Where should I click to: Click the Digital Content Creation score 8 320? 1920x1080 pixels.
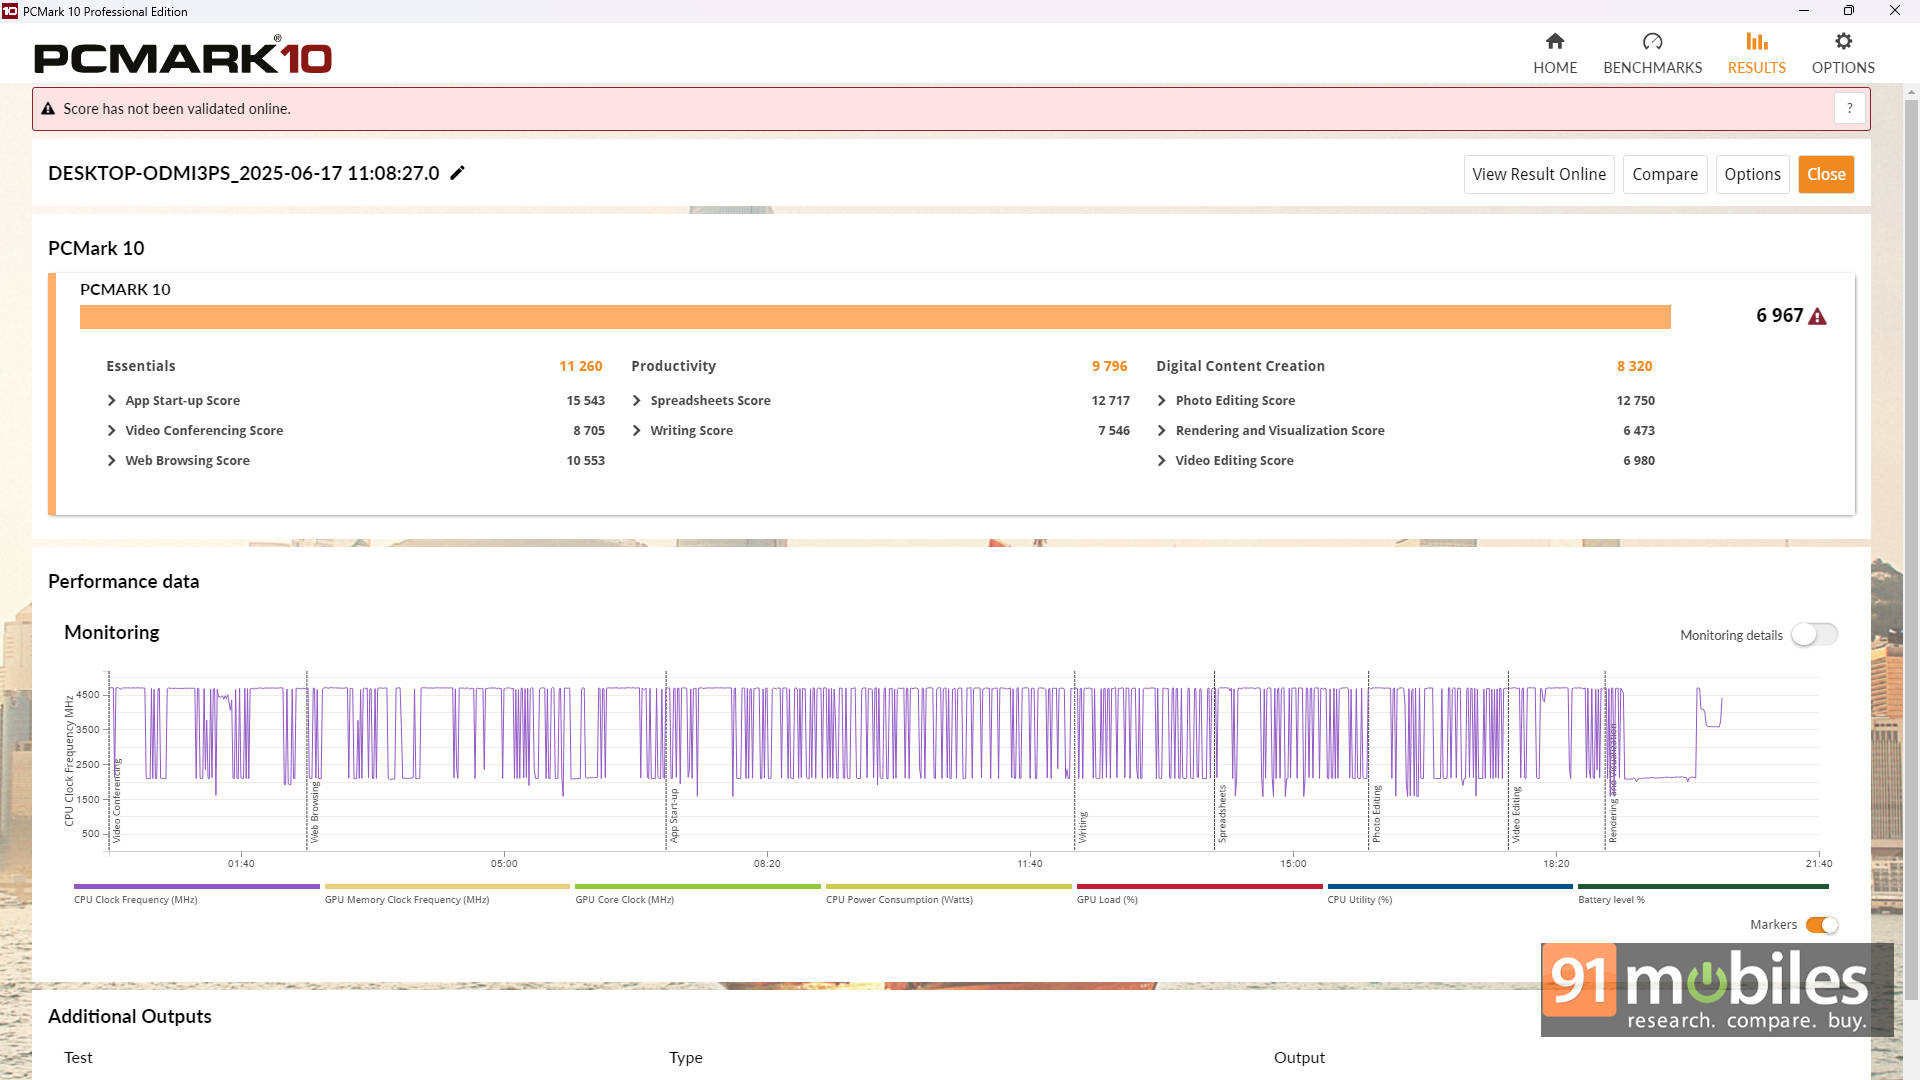pos(1634,366)
